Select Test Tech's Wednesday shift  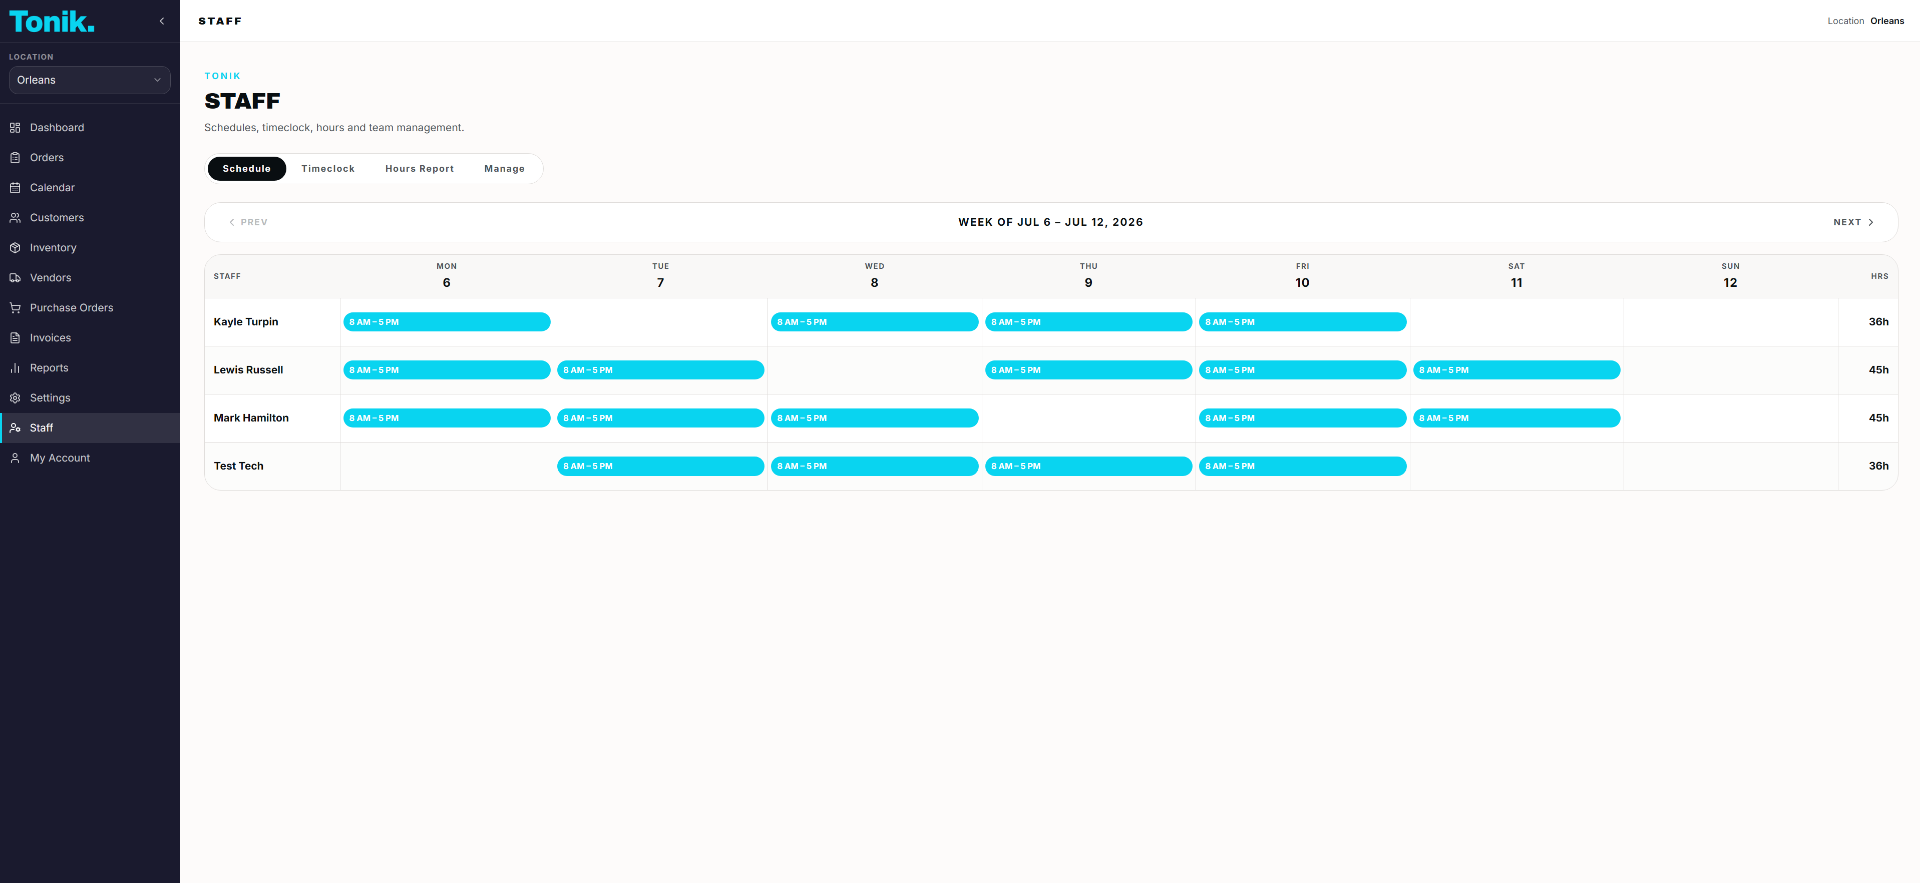click(x=875, y=466)
